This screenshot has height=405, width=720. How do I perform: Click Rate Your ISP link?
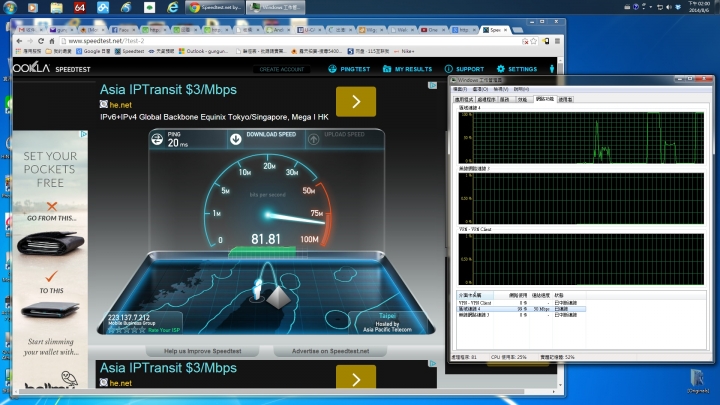coord(164,330)
